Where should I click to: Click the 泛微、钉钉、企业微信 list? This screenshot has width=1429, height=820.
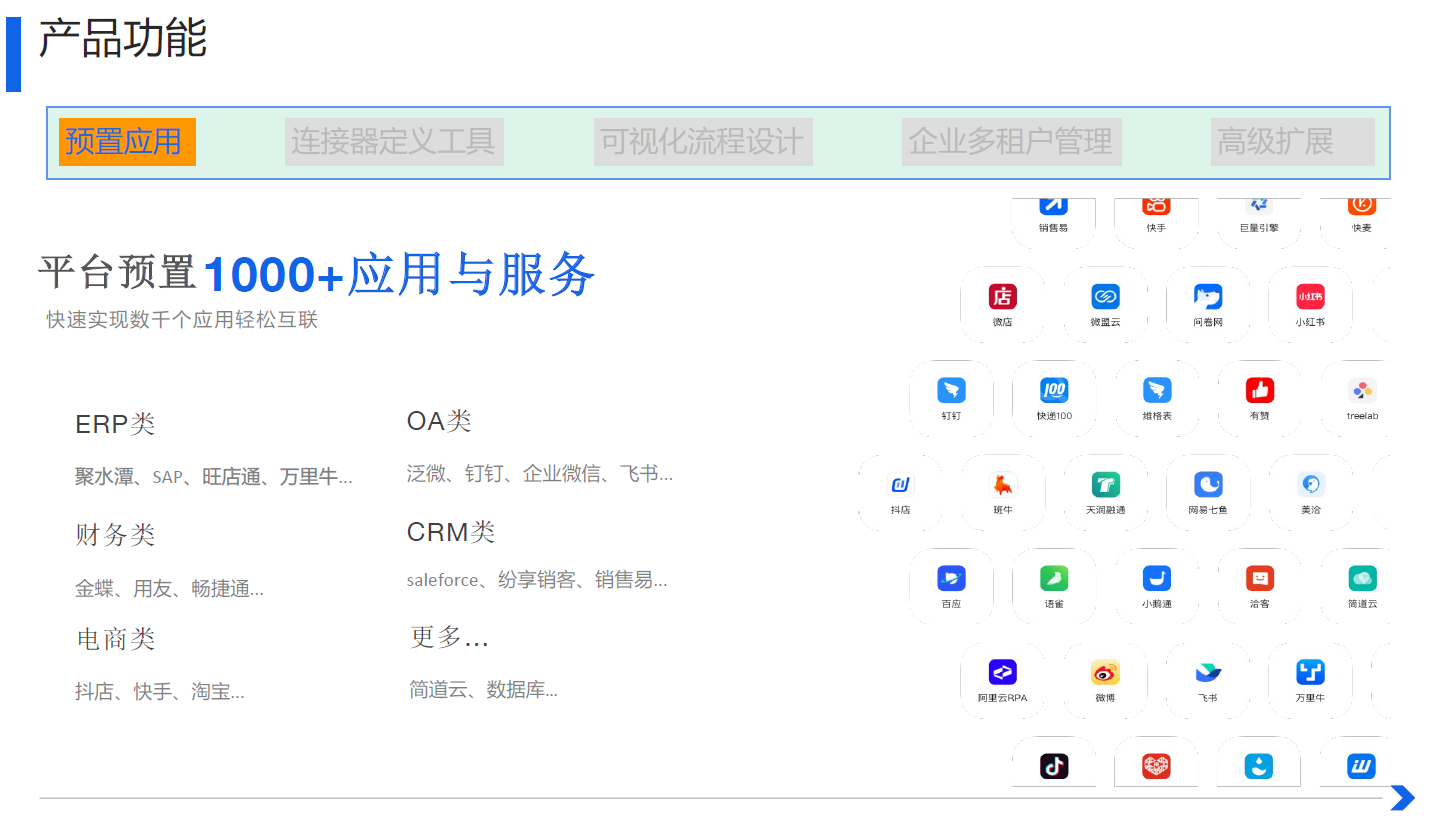[x=540, y=473]
